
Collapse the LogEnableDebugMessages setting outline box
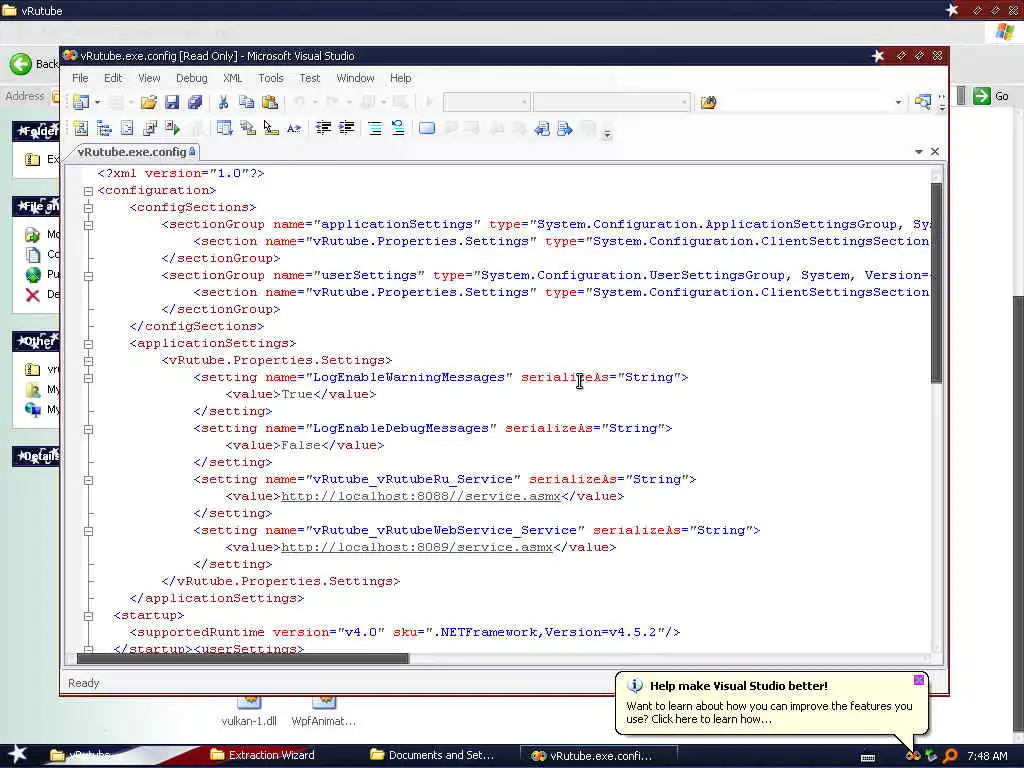coord(88,429)
